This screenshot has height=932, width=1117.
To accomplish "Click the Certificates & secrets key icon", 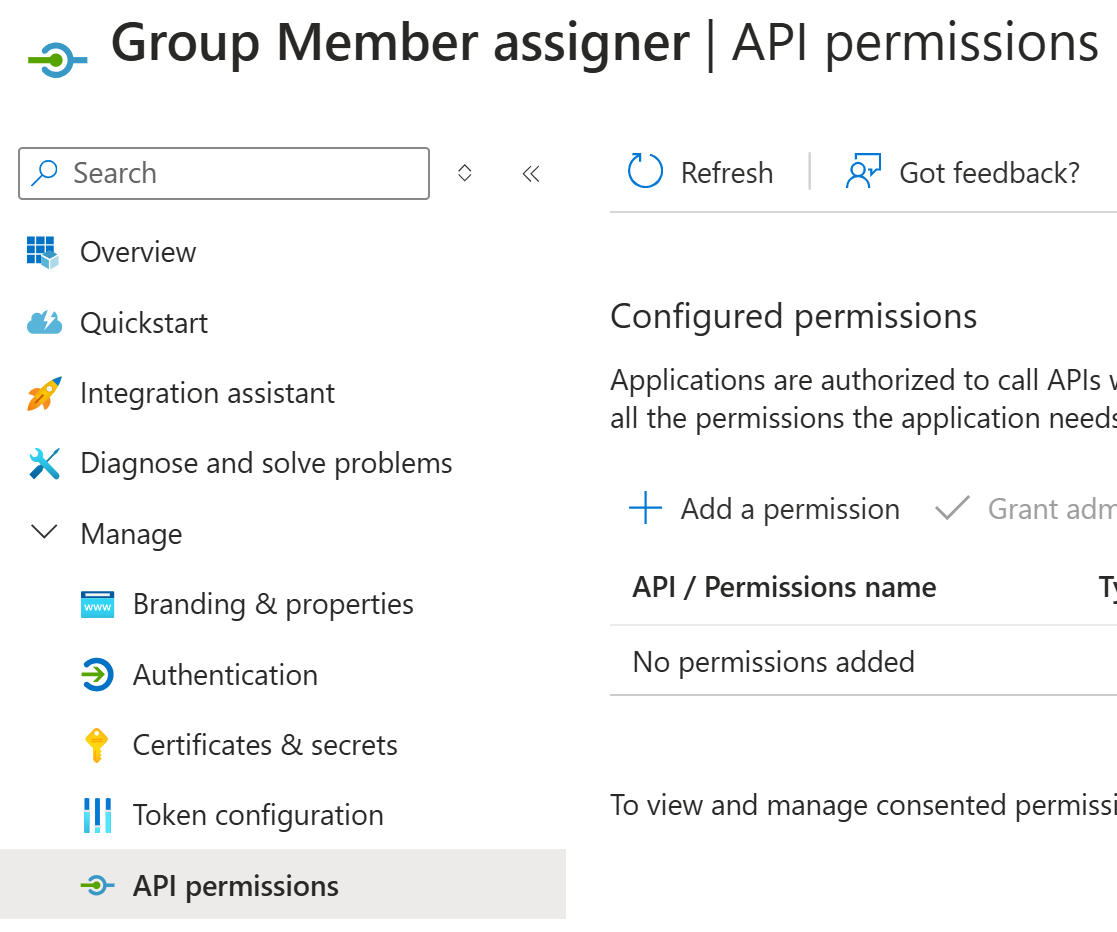I will [97, 745].
